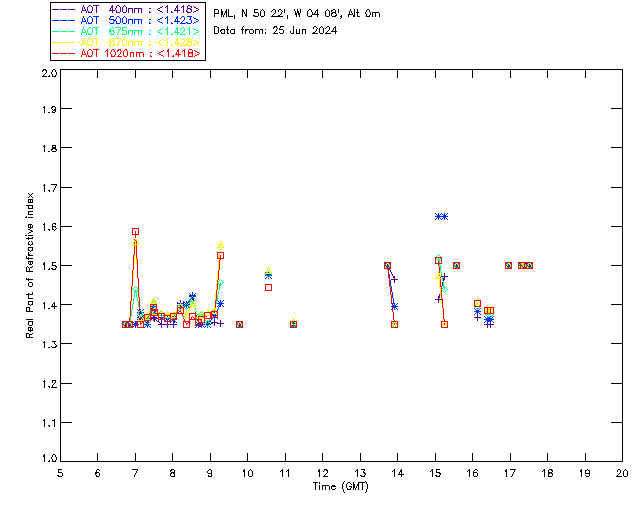Click the 'Time (GMT)' axis label

pos(341,487)
